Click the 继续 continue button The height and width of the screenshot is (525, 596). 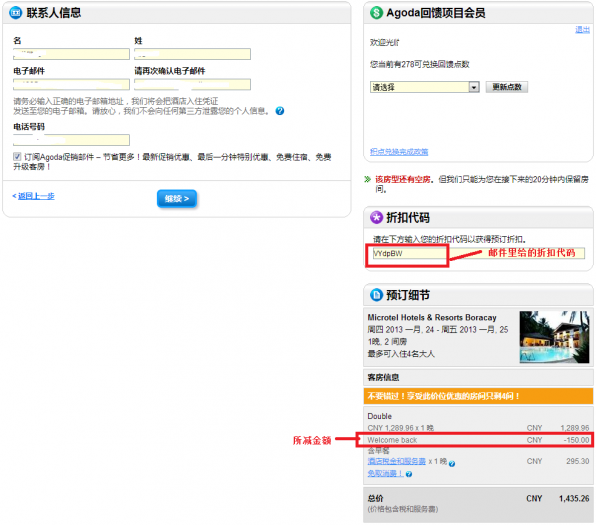pyautogui.click(x=177, y=198)
